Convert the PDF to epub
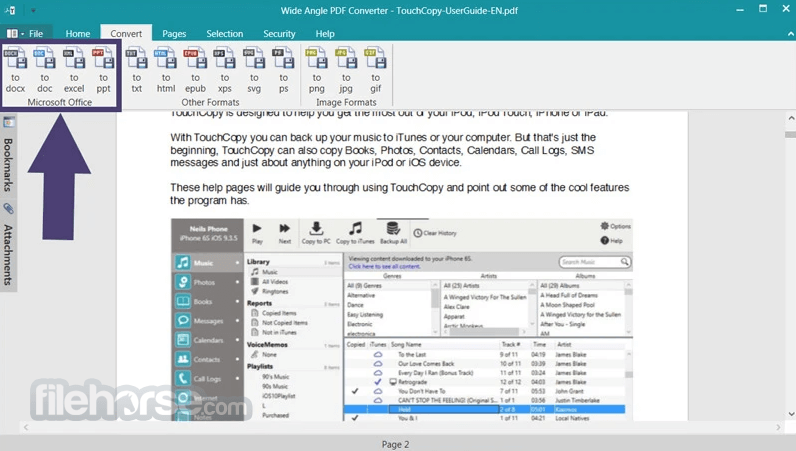796x451 pixels. tap(195, 70)
